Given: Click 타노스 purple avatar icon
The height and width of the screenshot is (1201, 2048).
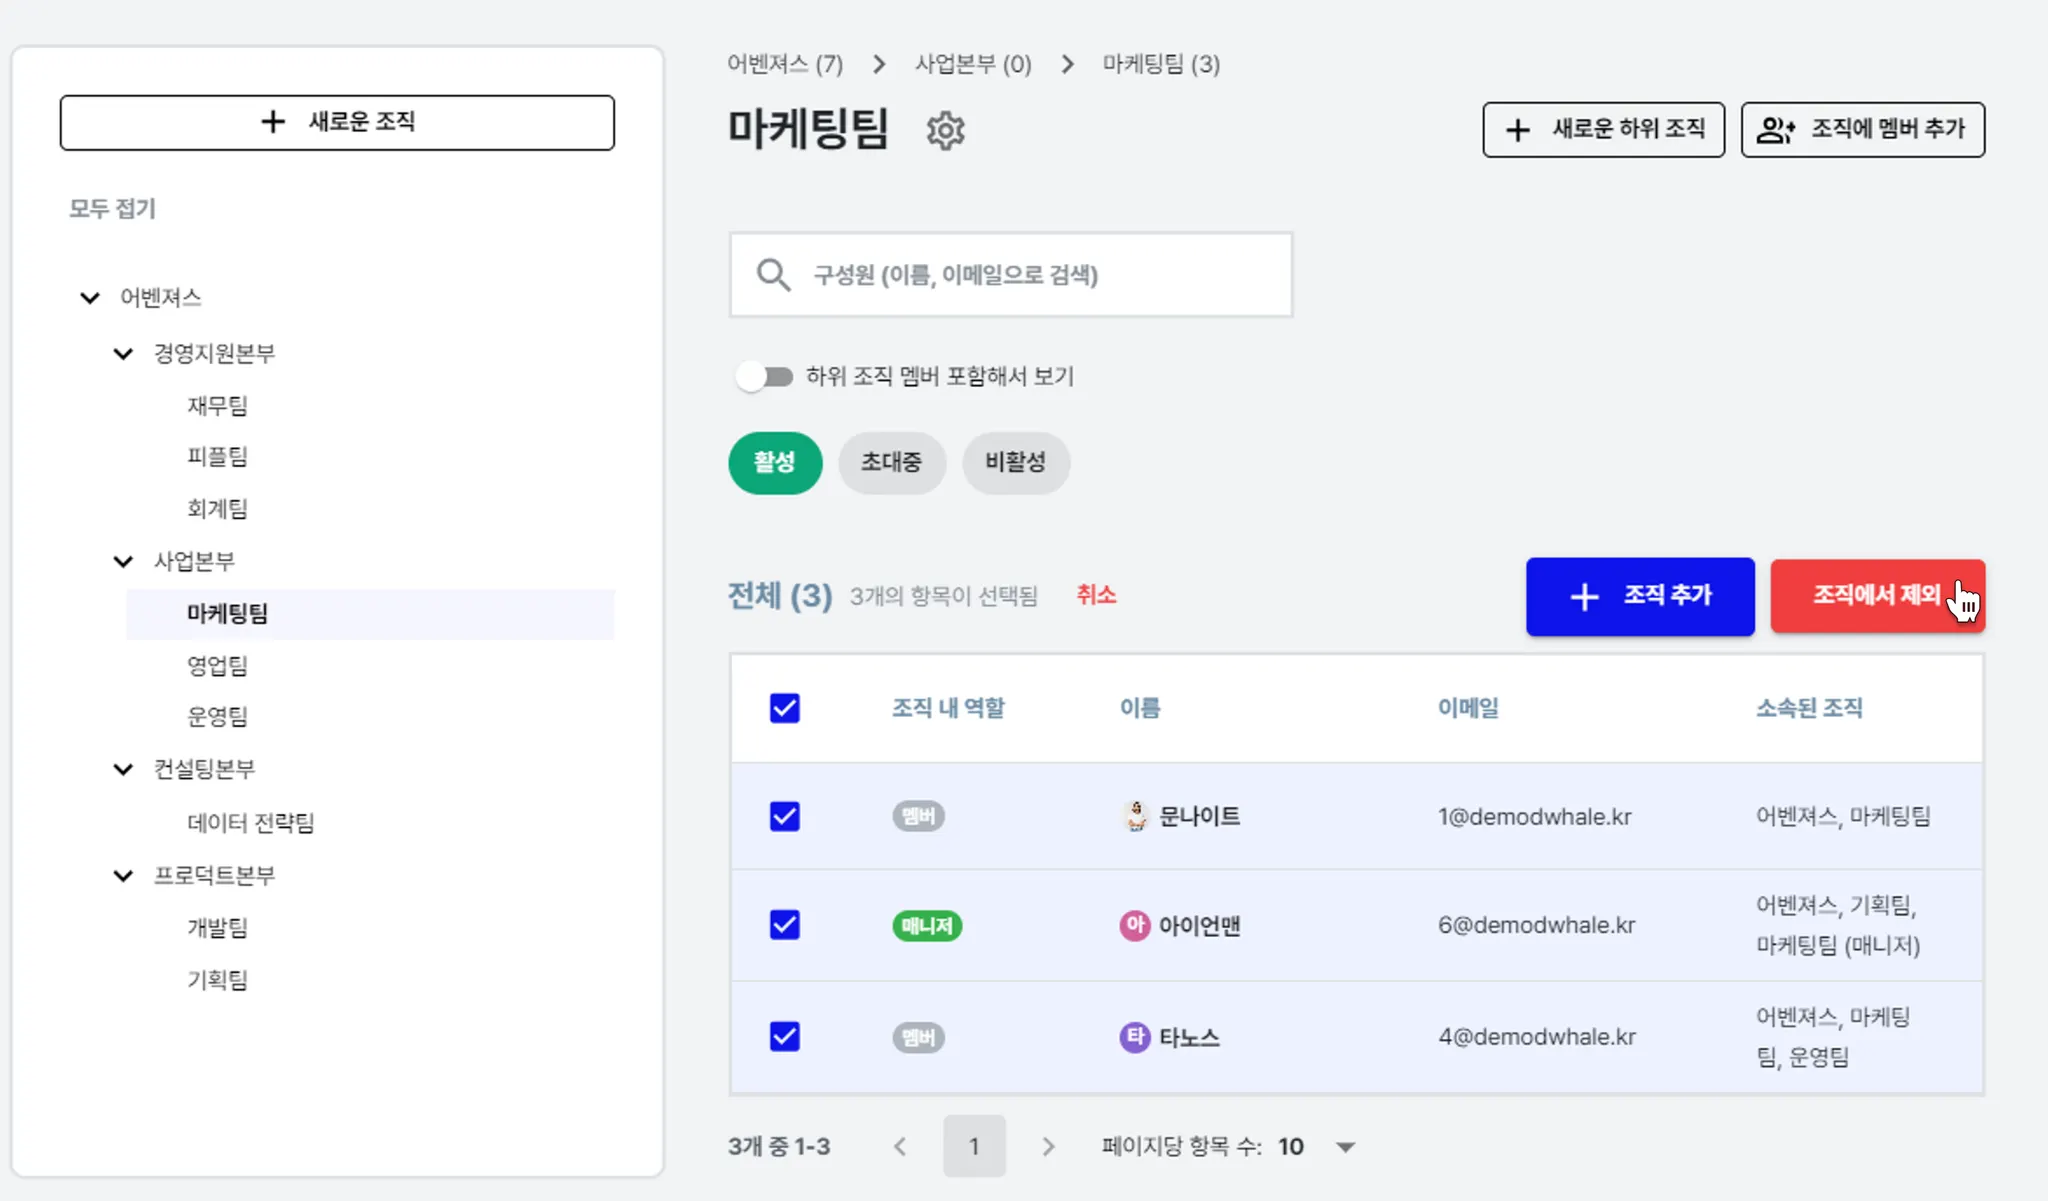Looking at the screenshot, I should [1134, 1037].
